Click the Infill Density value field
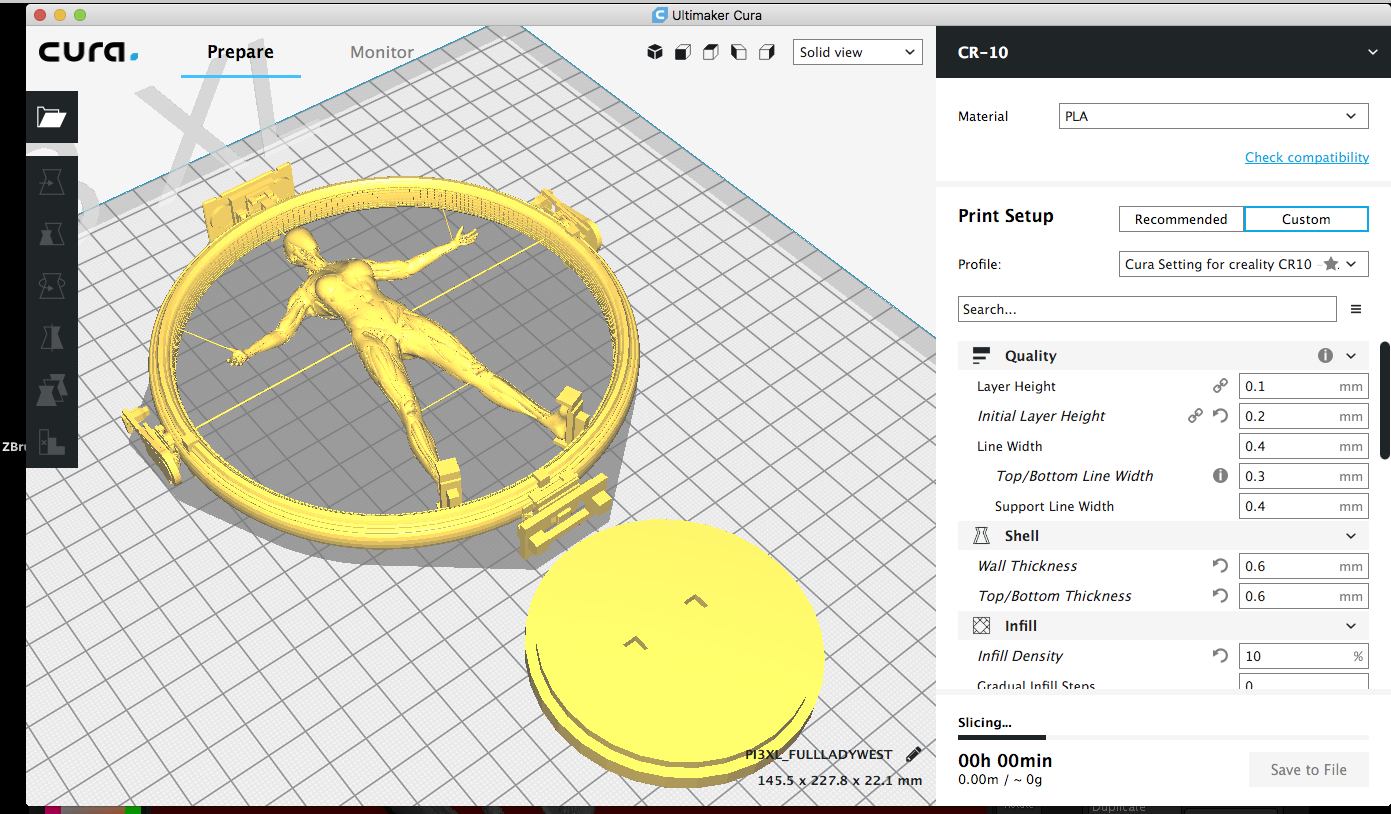 click(1303, 656)
